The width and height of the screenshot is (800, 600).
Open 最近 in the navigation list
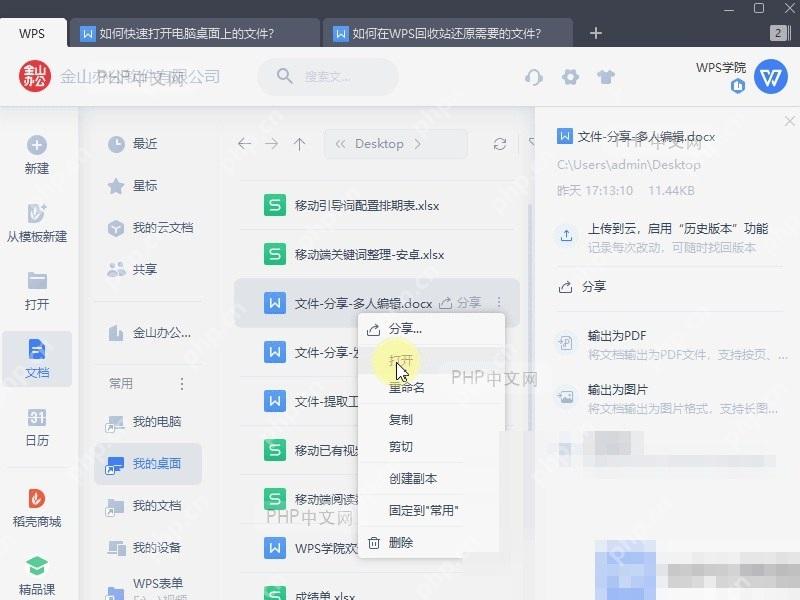coord(148,144)
